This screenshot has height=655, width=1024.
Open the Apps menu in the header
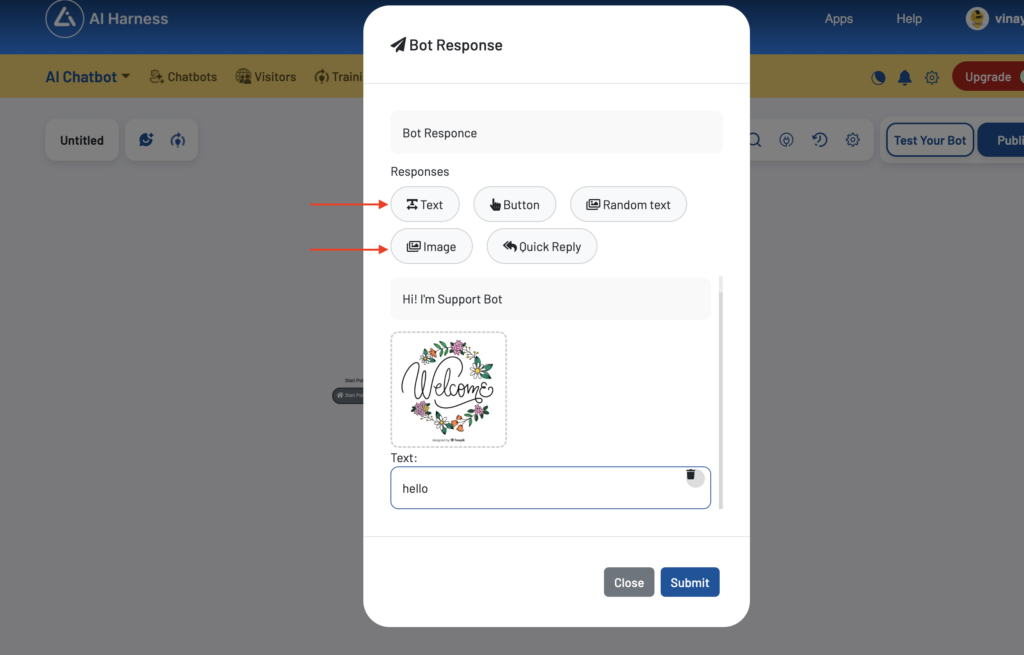pyautogui.click(x=839, y=19)
